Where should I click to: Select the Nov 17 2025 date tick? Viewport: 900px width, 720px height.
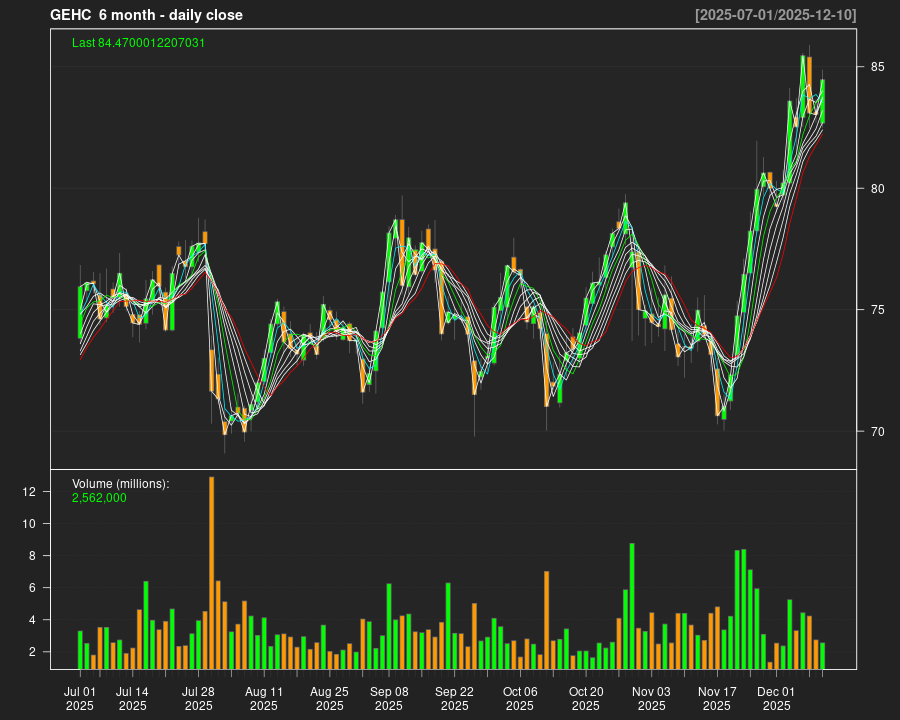tap(717, 698)
